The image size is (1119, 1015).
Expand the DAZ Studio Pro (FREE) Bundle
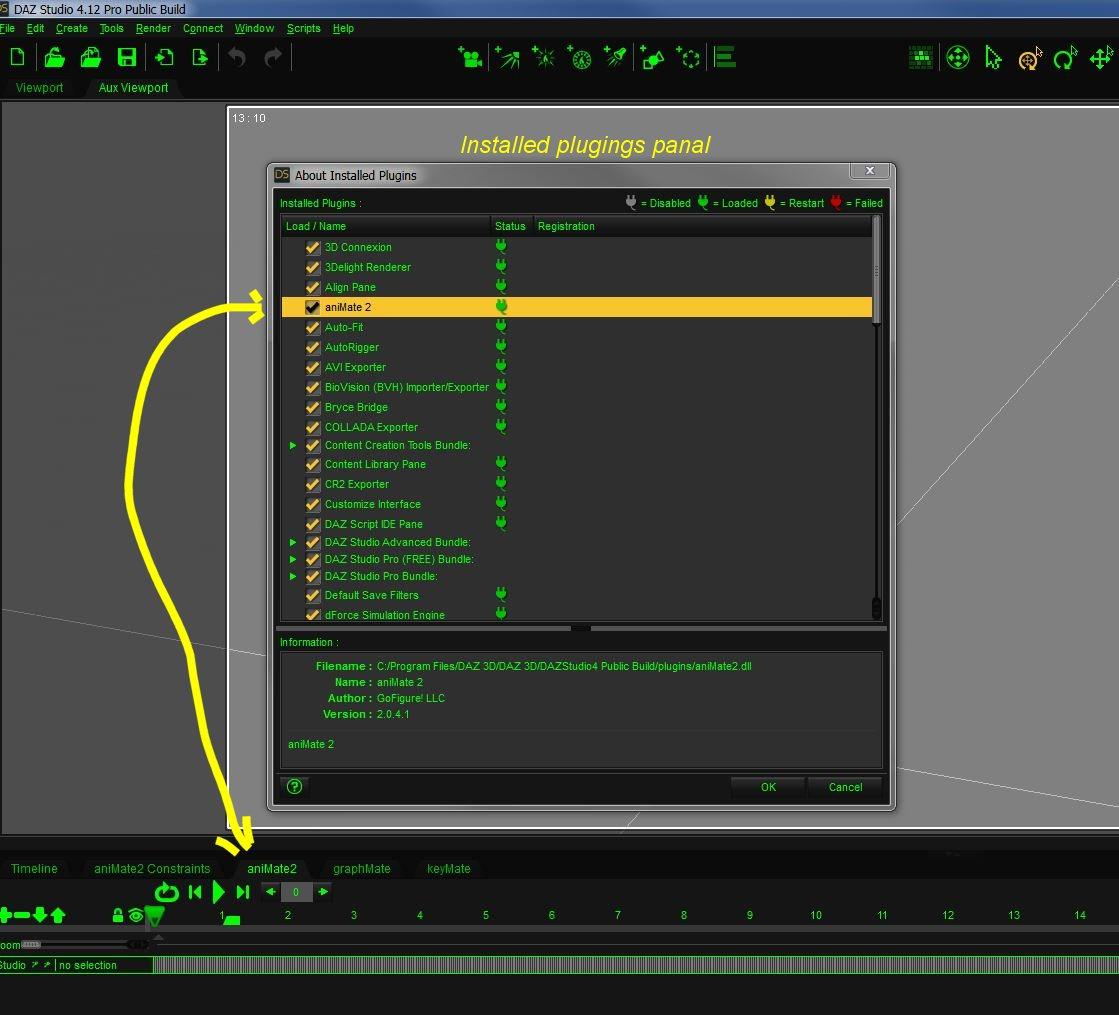[293, 560]
